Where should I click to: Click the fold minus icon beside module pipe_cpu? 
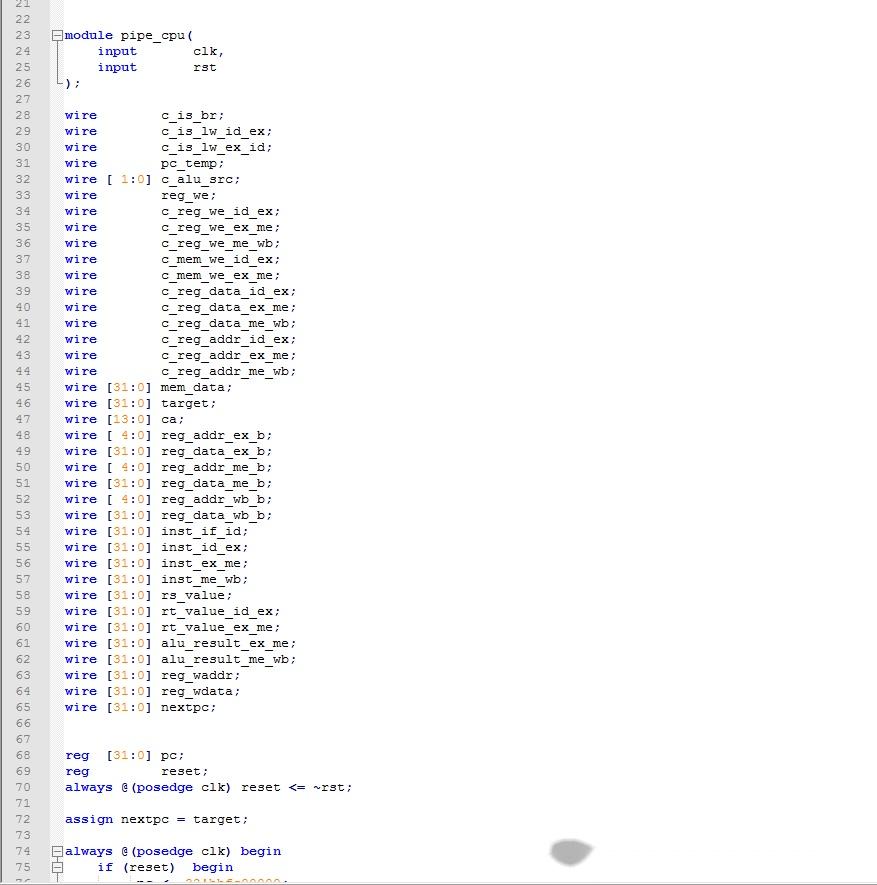point(56,35)
